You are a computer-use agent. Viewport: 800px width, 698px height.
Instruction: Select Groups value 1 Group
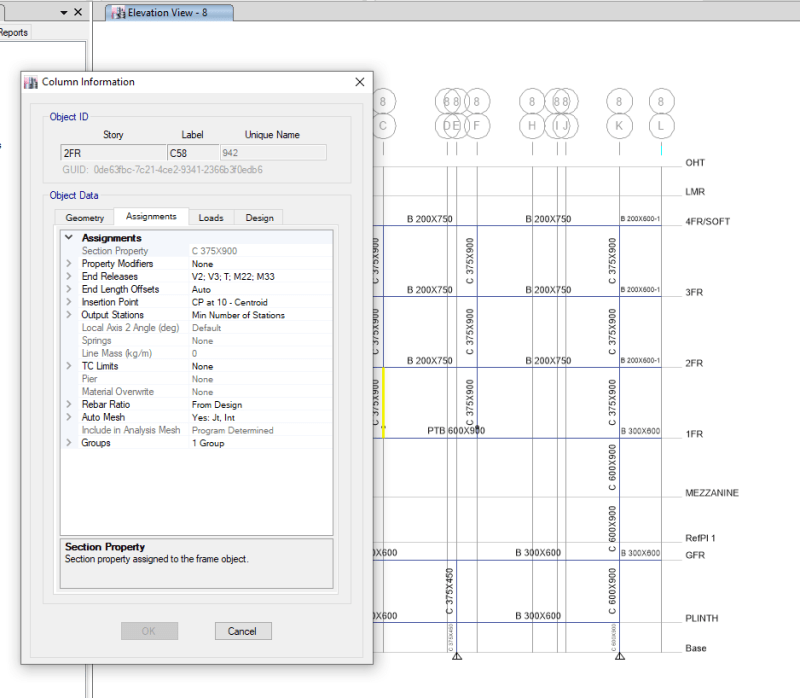click(x=208, y=443)
